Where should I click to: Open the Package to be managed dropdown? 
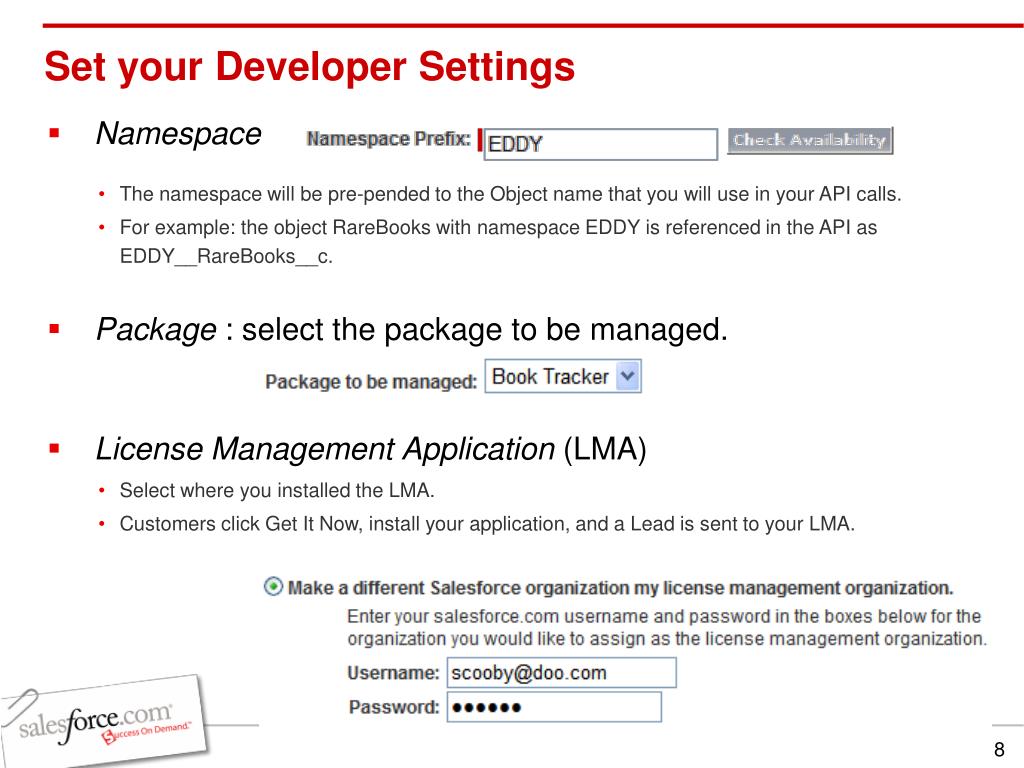click(x=562, y=376)
